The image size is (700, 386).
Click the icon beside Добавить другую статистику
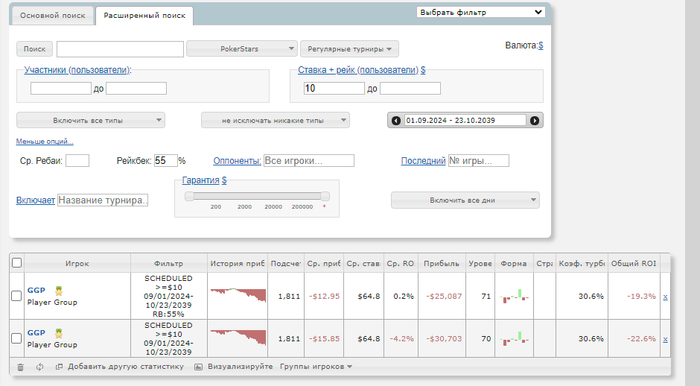(x=59, y=367)
